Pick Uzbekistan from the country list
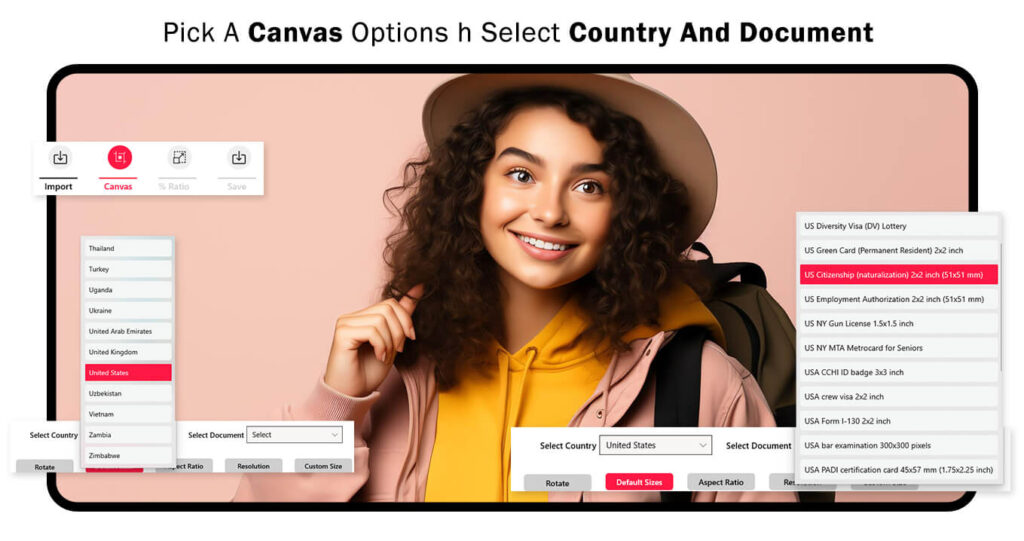The width and height of the screenshot is (1024, 541). [x=128, y=393]
